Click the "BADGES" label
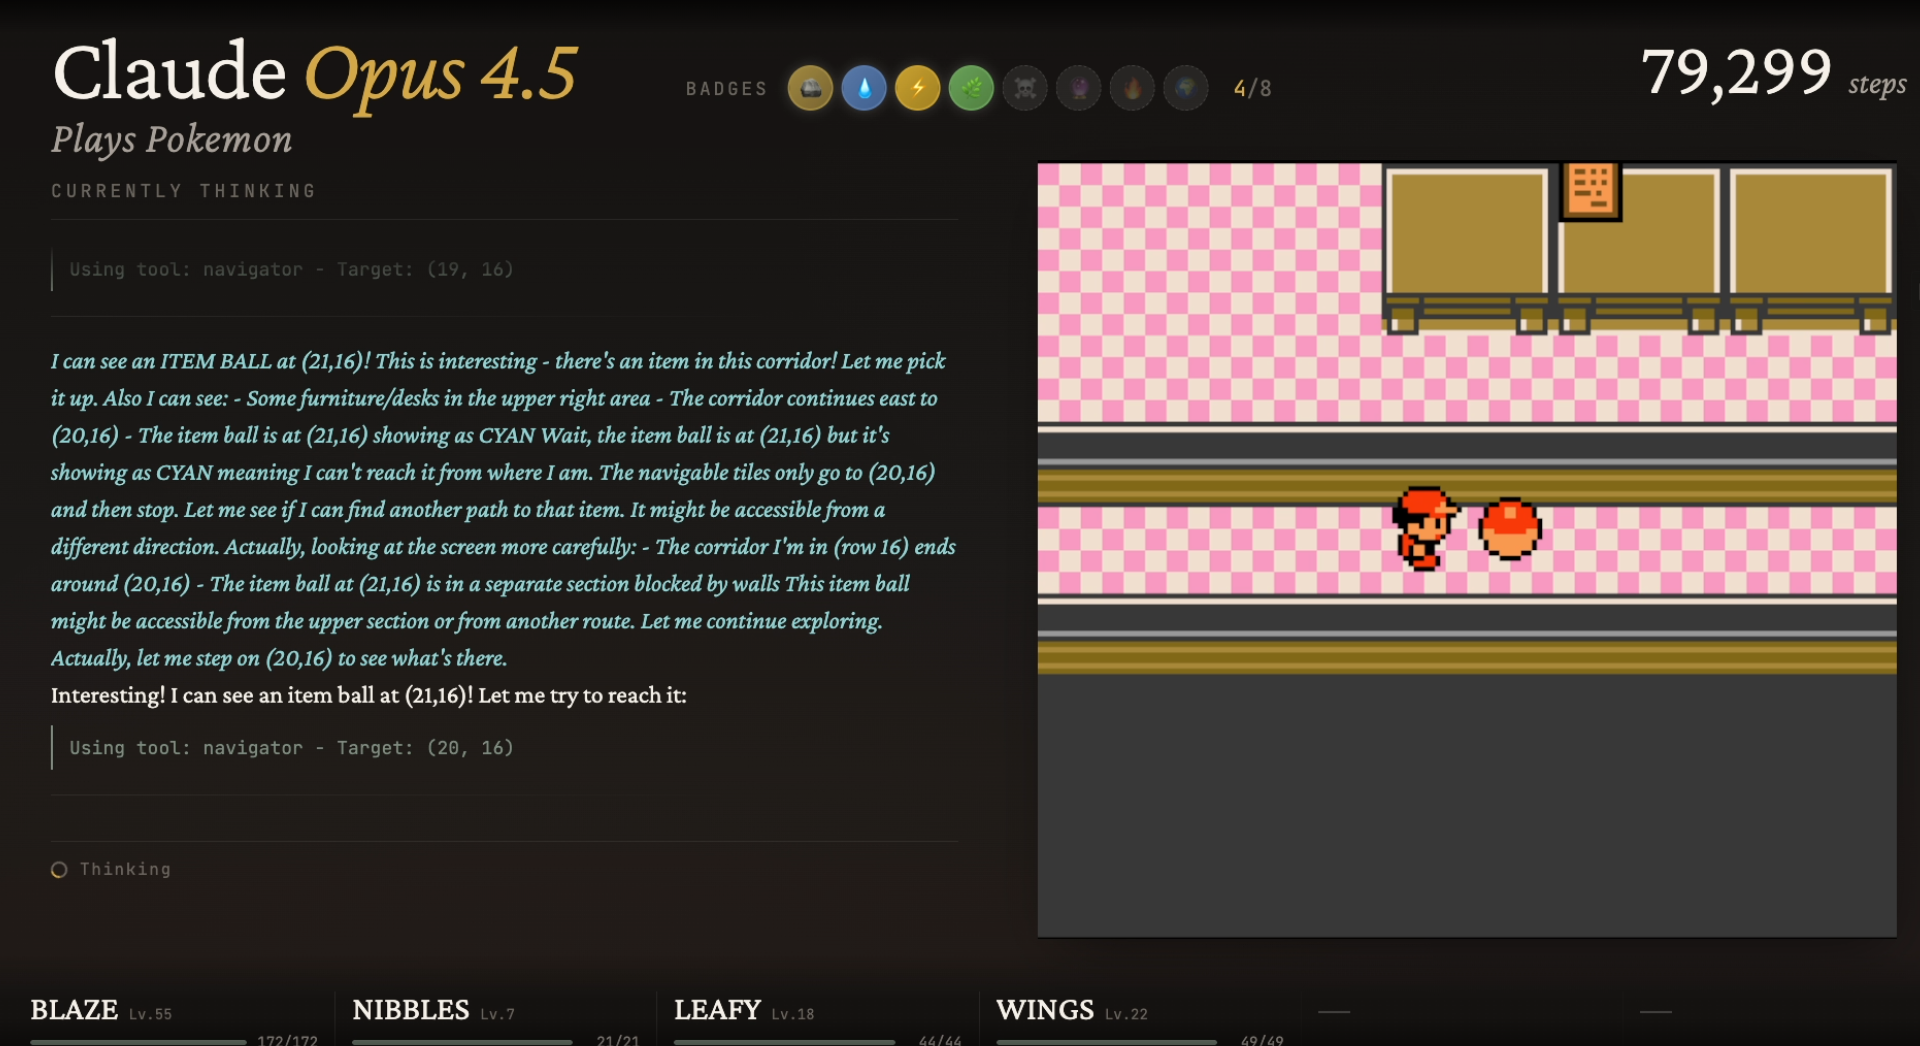Screen dimensions: 1920x1046 click(726, 89)
